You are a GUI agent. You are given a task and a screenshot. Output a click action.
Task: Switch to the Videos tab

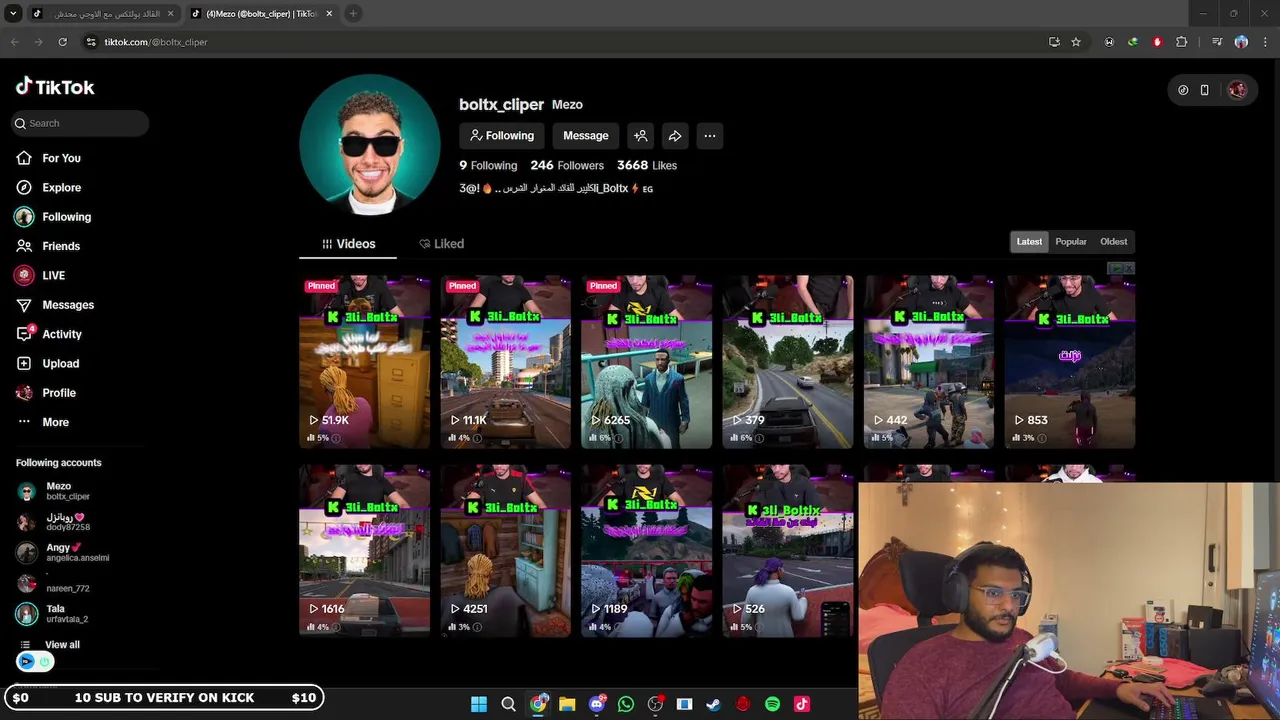348,244
